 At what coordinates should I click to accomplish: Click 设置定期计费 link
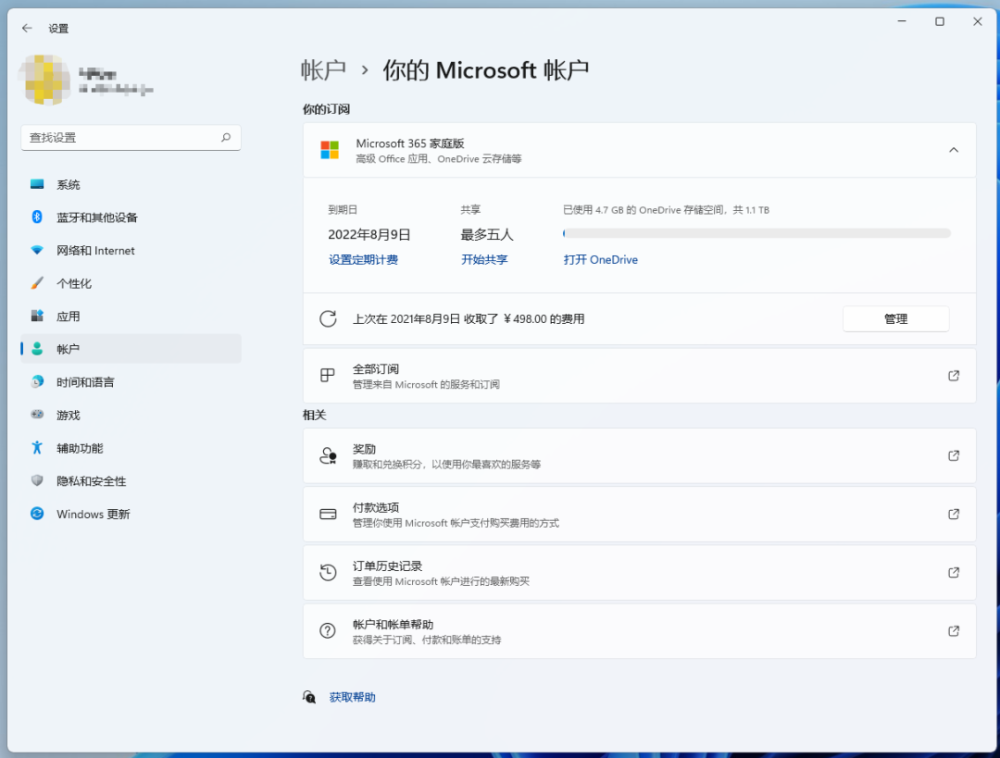pyautogui.click(x=363, y=260)
